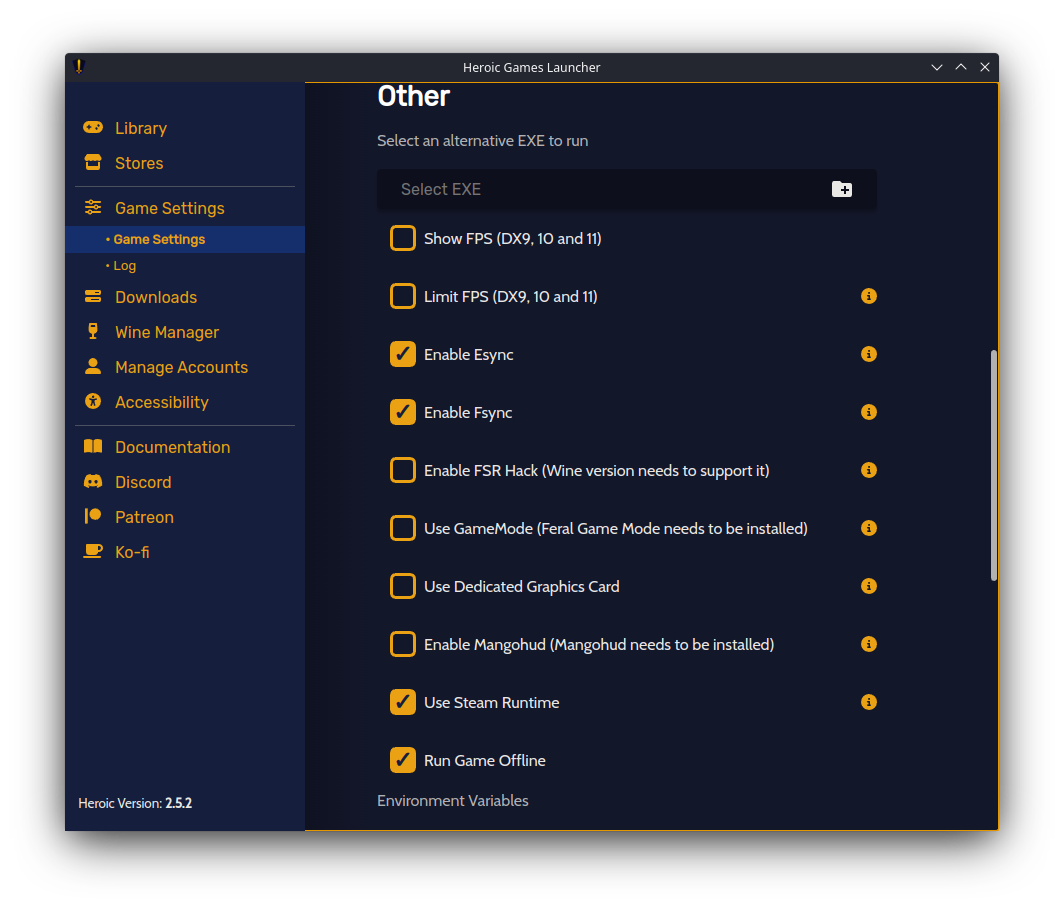Close the Heroic Games Launcher window
The height and width of the screenshot is (908, 1064).
pyautogui.click(x=985, y=67)
